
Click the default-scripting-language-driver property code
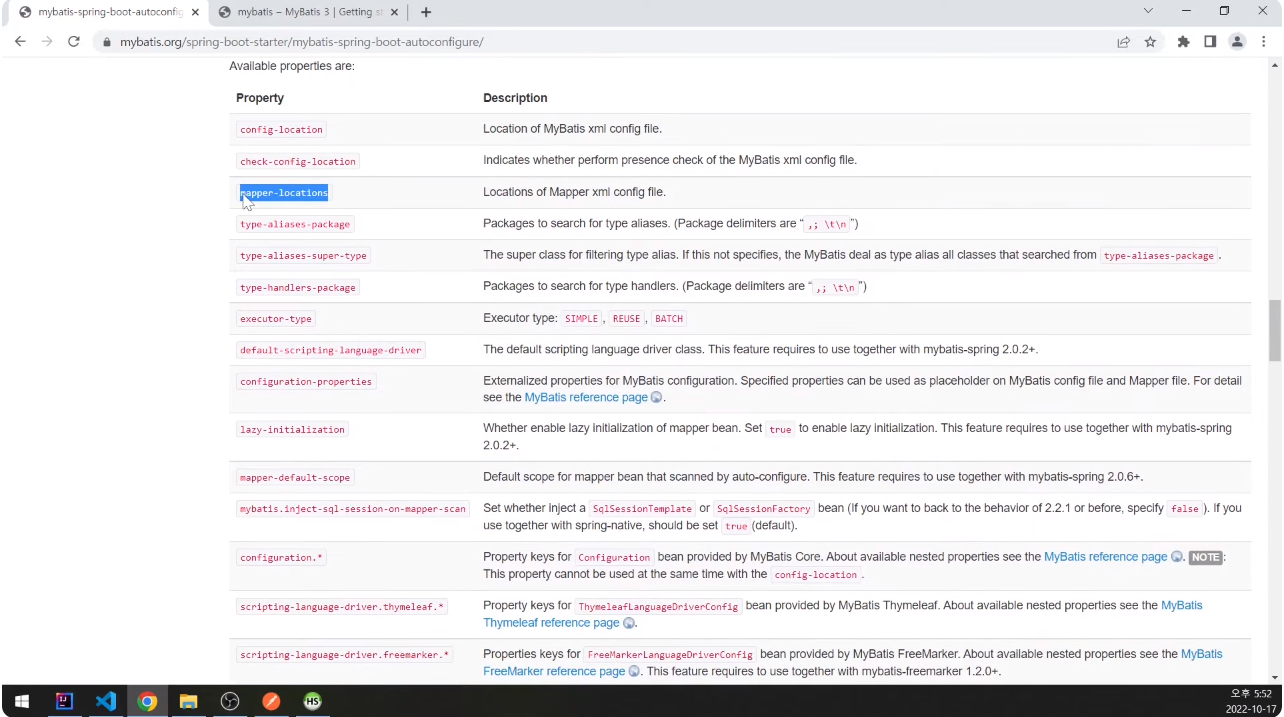[331, 350]
